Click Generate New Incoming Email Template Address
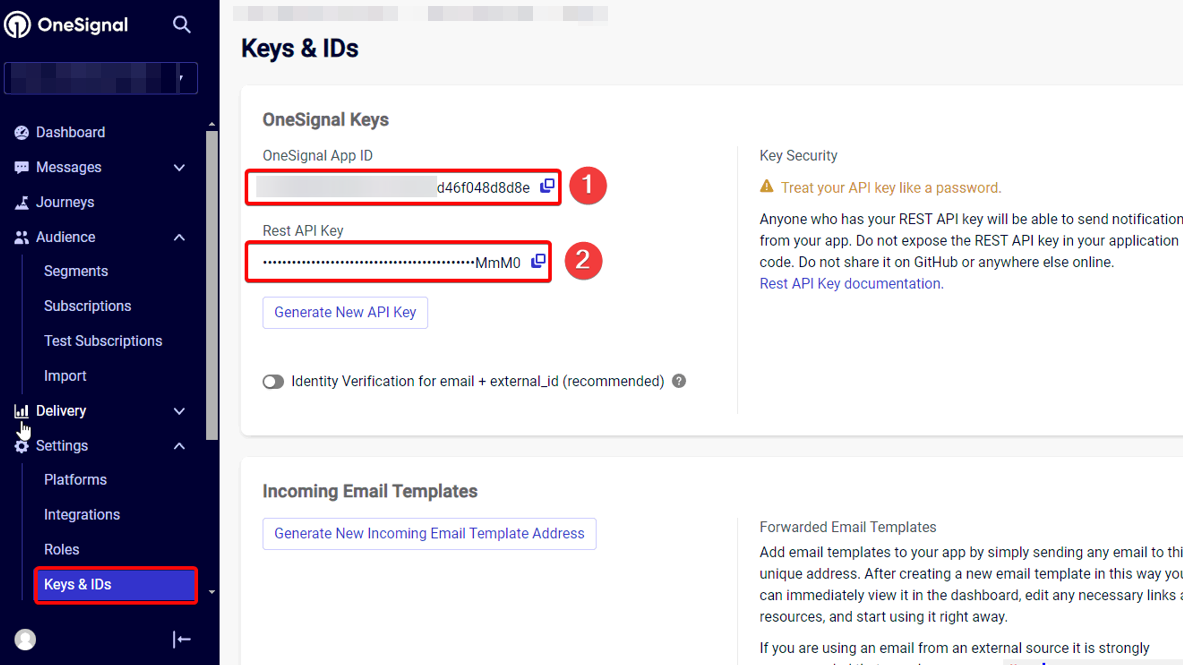This screenshot has width=1183, height=665. pos(429,534)
